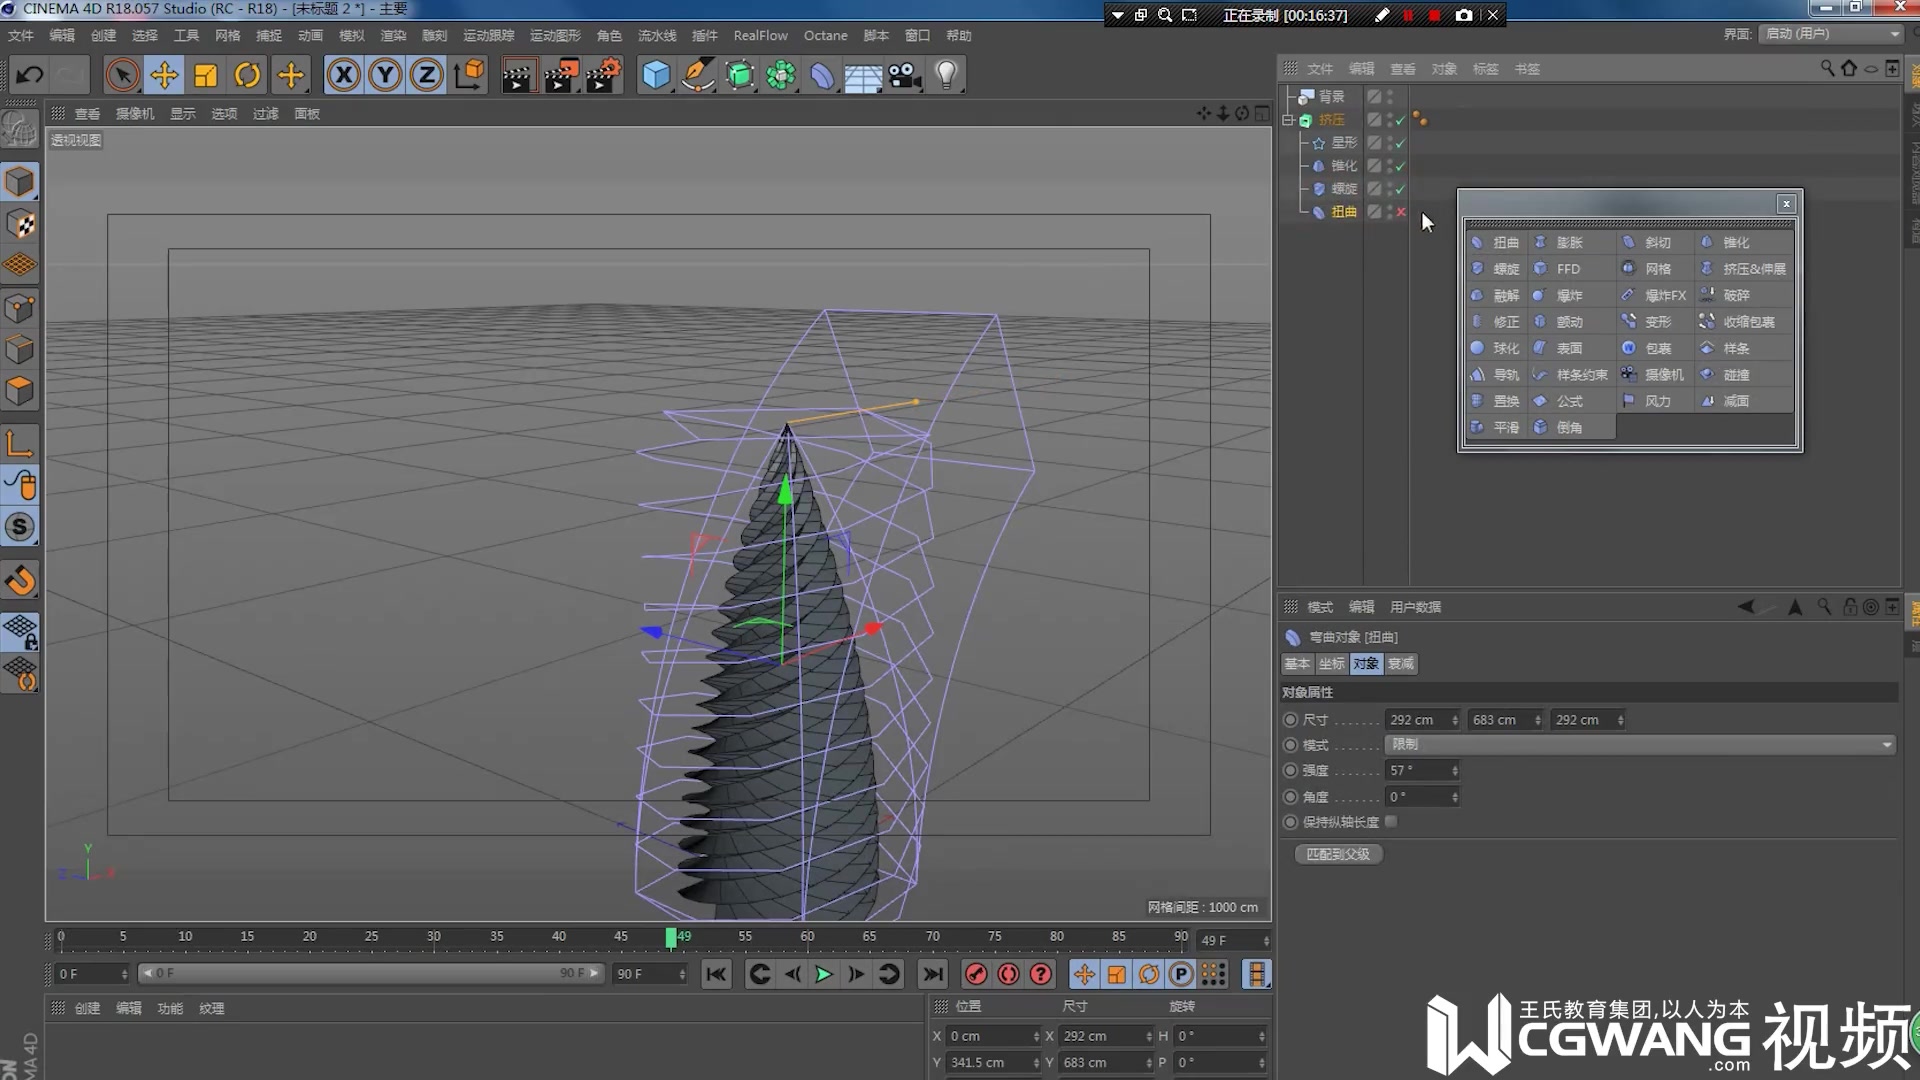Image resolution: width=1920 pixels, height=1080 pixels.
Task: Click the Light bulb icon
Action: 946,75
